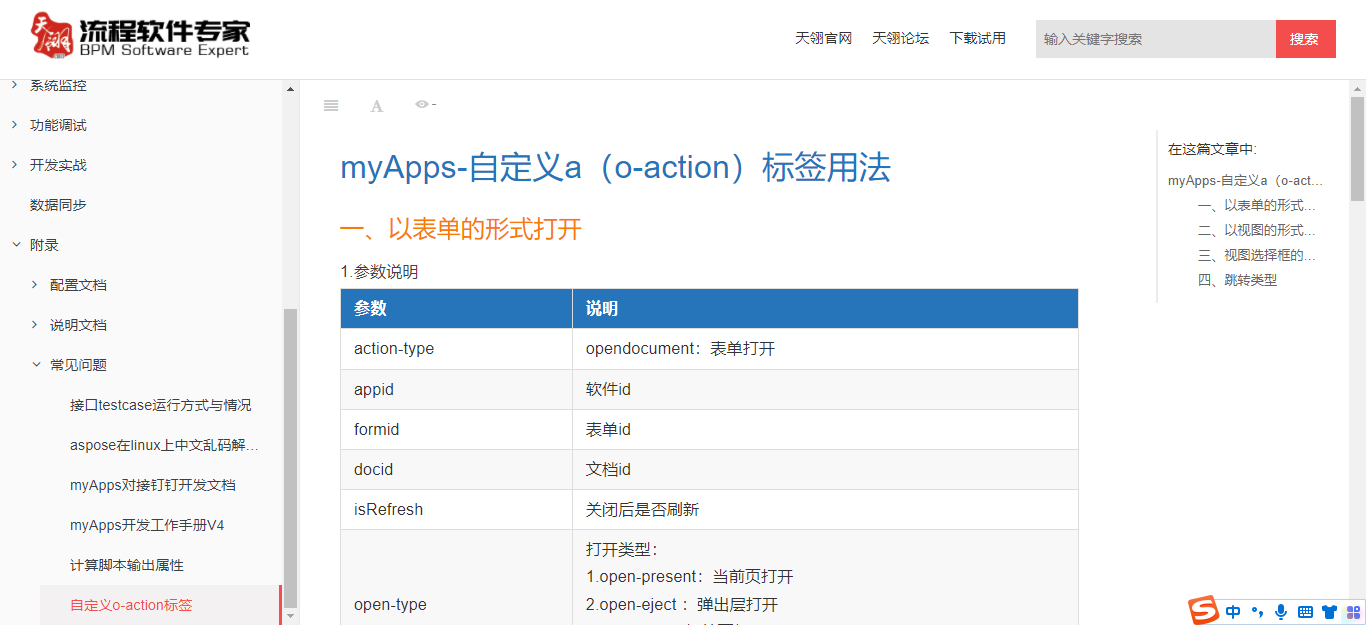Screen dimensions: 1366x625
Task: Jump to 一、以表单的形式 TOC entry
Action: (x=1256, y=205)
